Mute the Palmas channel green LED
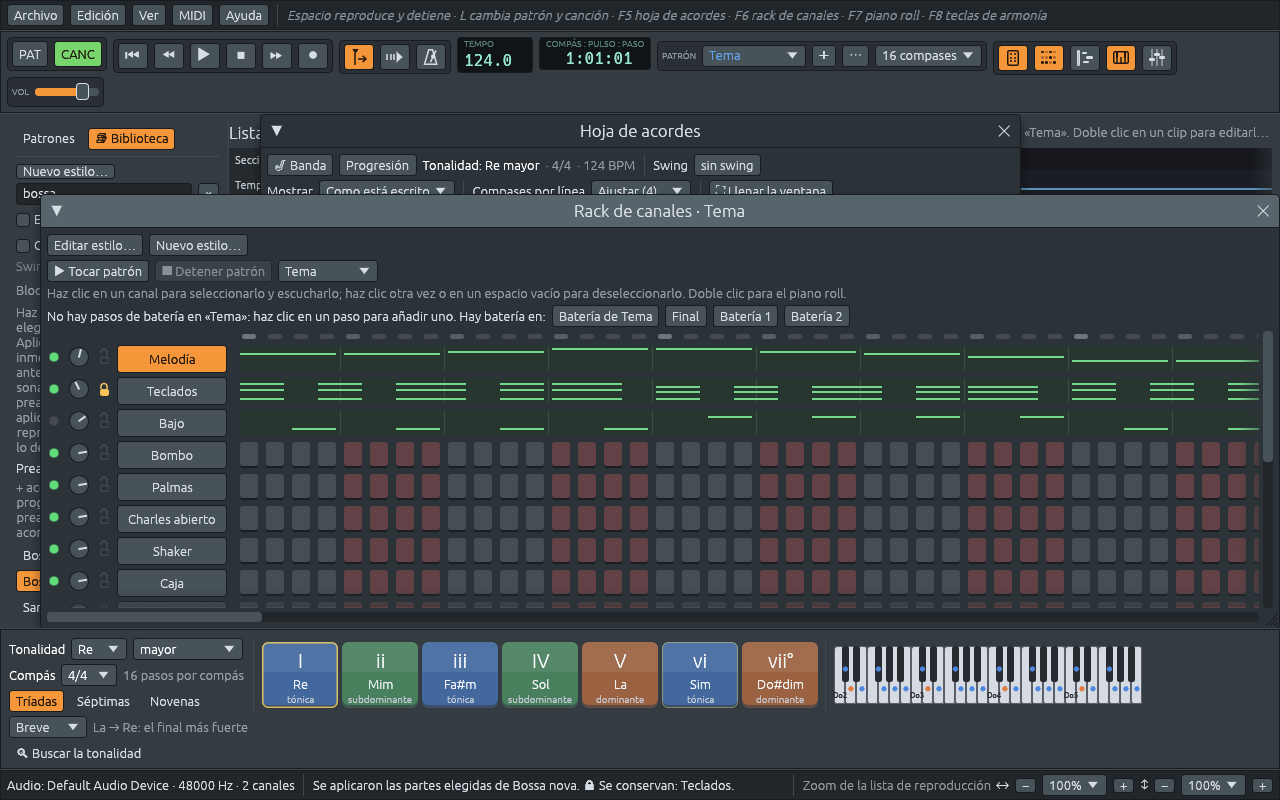Viewport: 1280px width, 800px height. [x=54, y=485]
